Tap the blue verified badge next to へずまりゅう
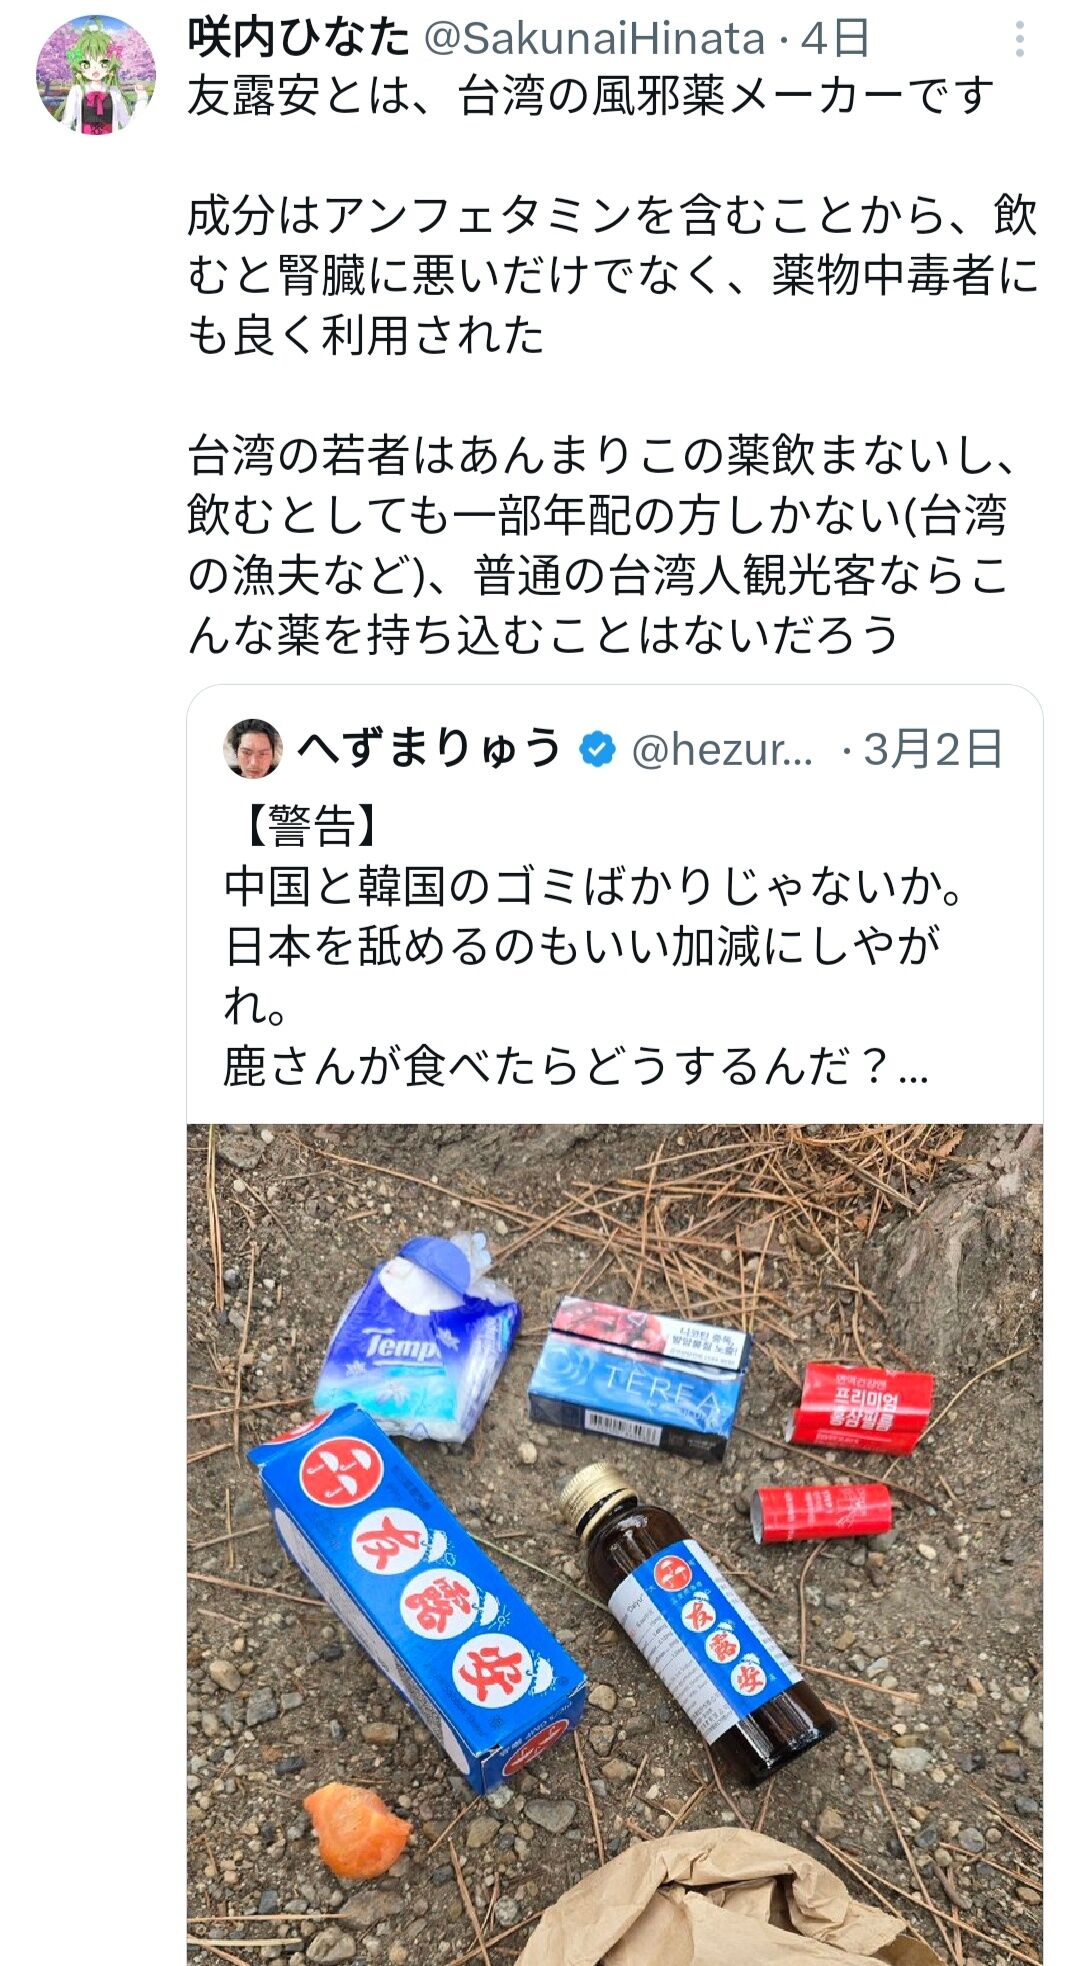 (597, 749)
